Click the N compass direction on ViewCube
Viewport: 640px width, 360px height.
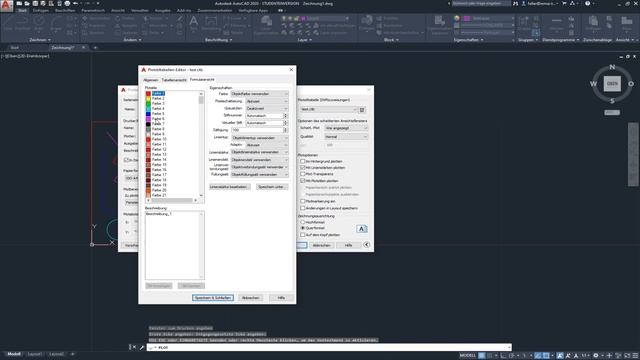tap(612, 67)
